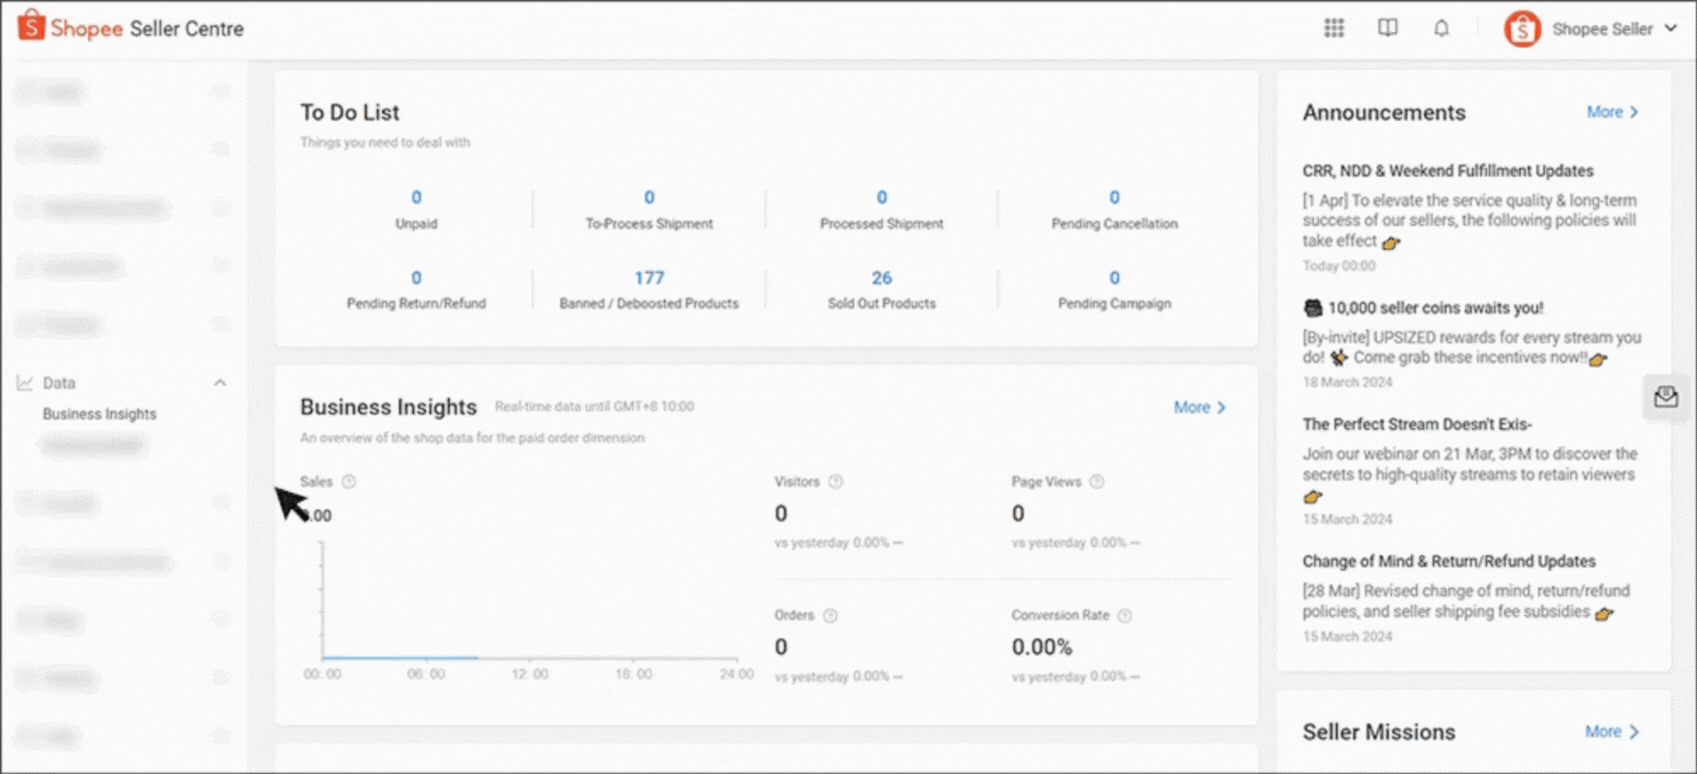Click the info icon next to Visitors
The image size is (1697, 774).
point(836,482)
